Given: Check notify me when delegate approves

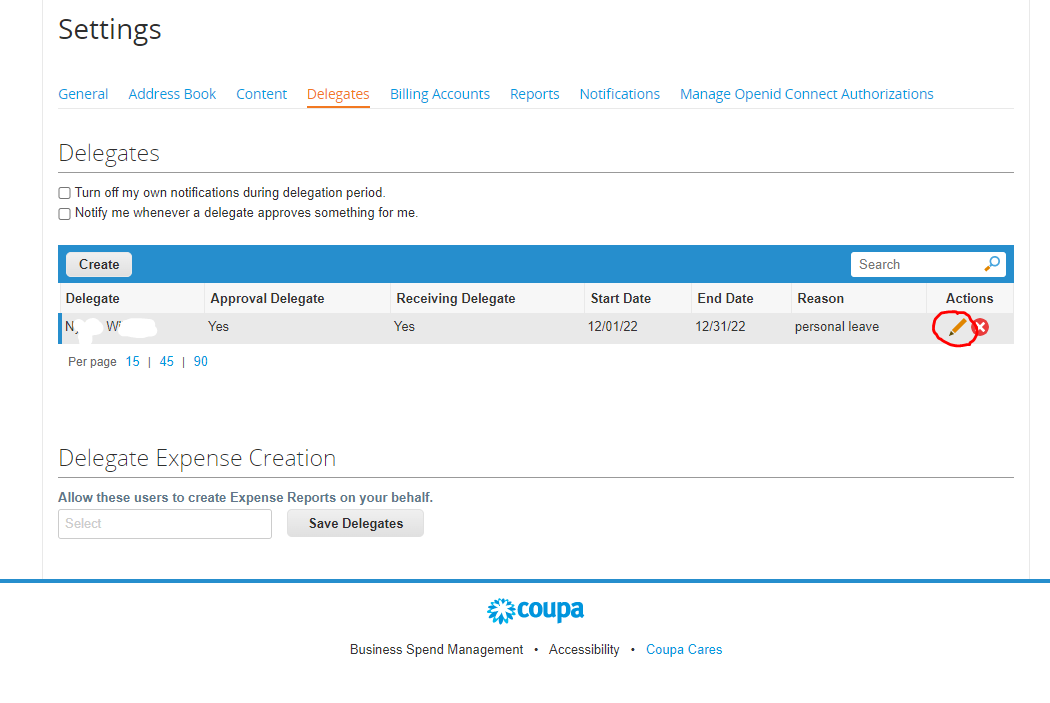Looking at the screenshot, I should (x=65, y=214).
